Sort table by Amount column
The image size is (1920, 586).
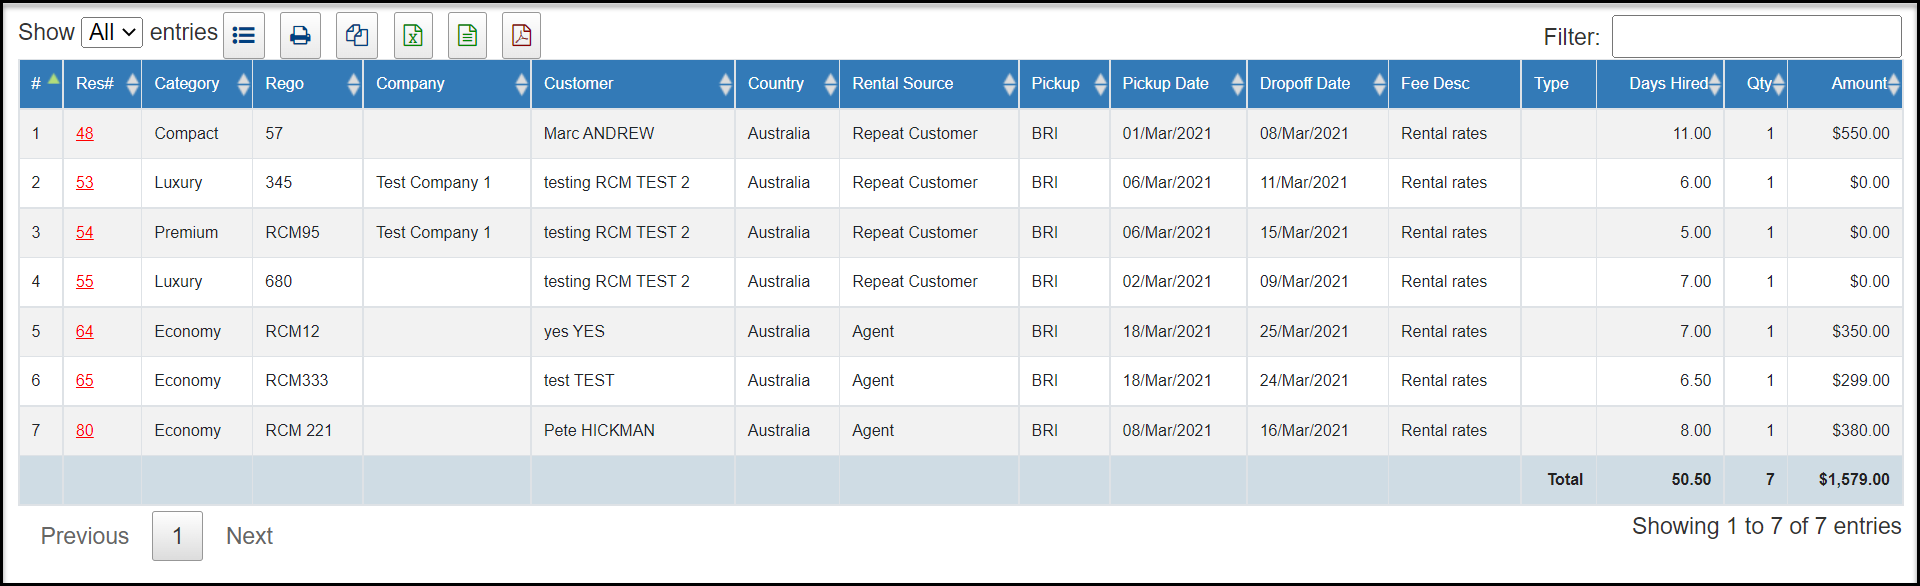point(1845,84)
